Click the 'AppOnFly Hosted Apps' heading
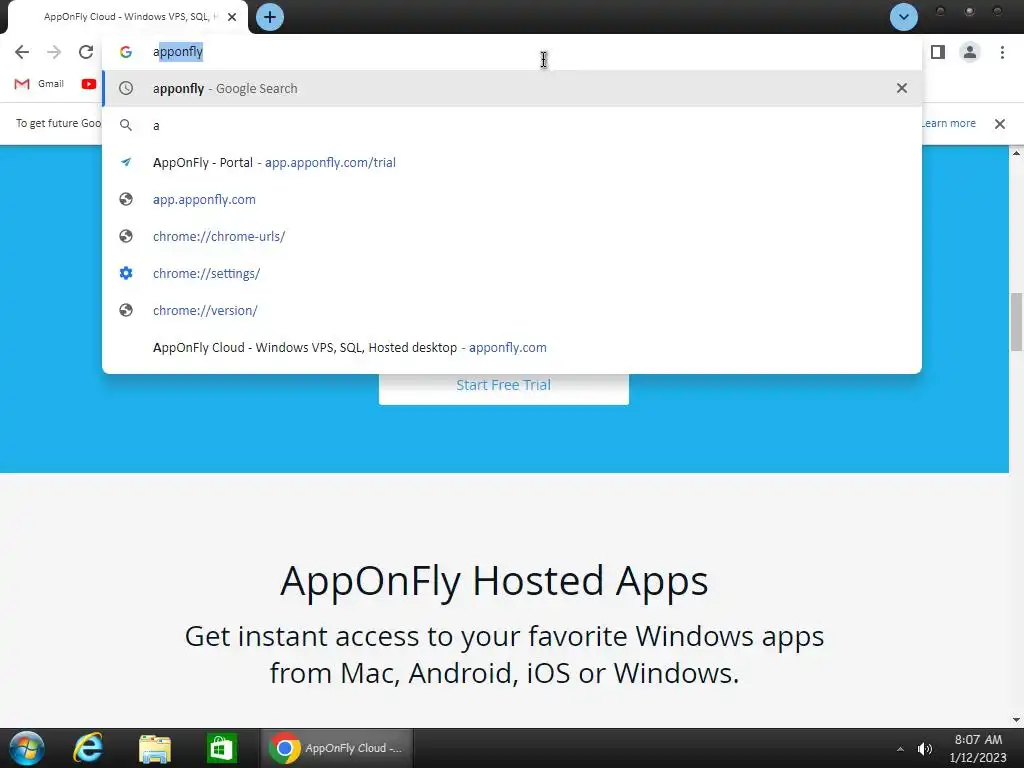1024x768 pixels. tap(494, 580)
